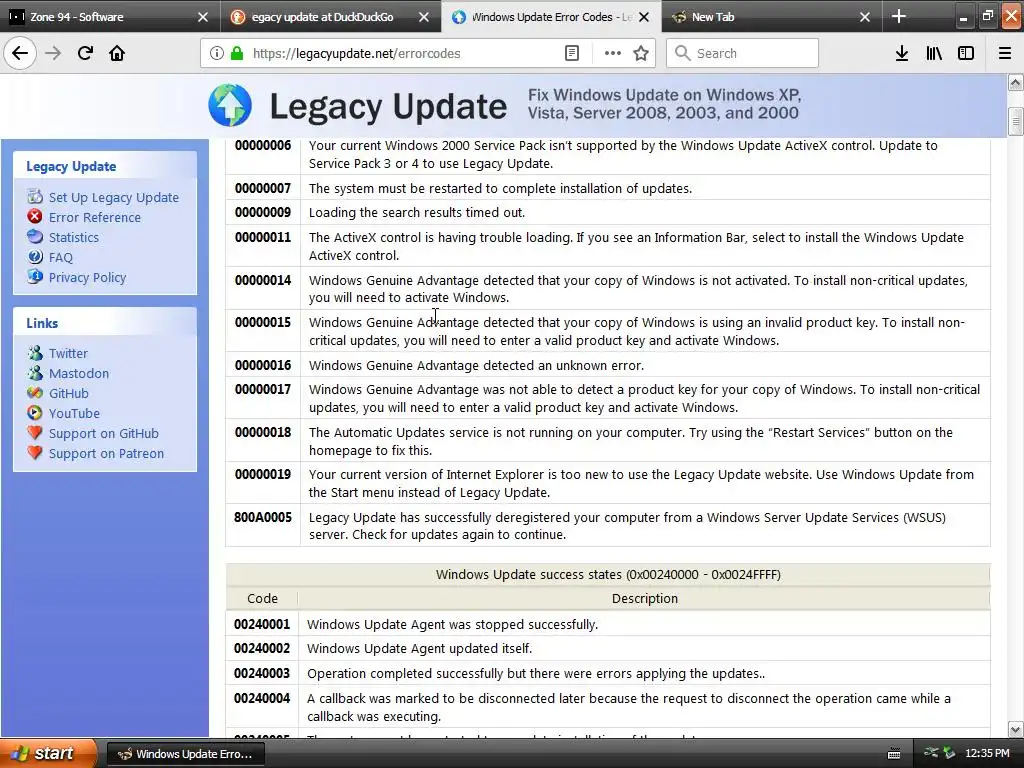Click the scrollbar up arrow
Screen dimensions: 1024x768
(x=1015, y=83)
